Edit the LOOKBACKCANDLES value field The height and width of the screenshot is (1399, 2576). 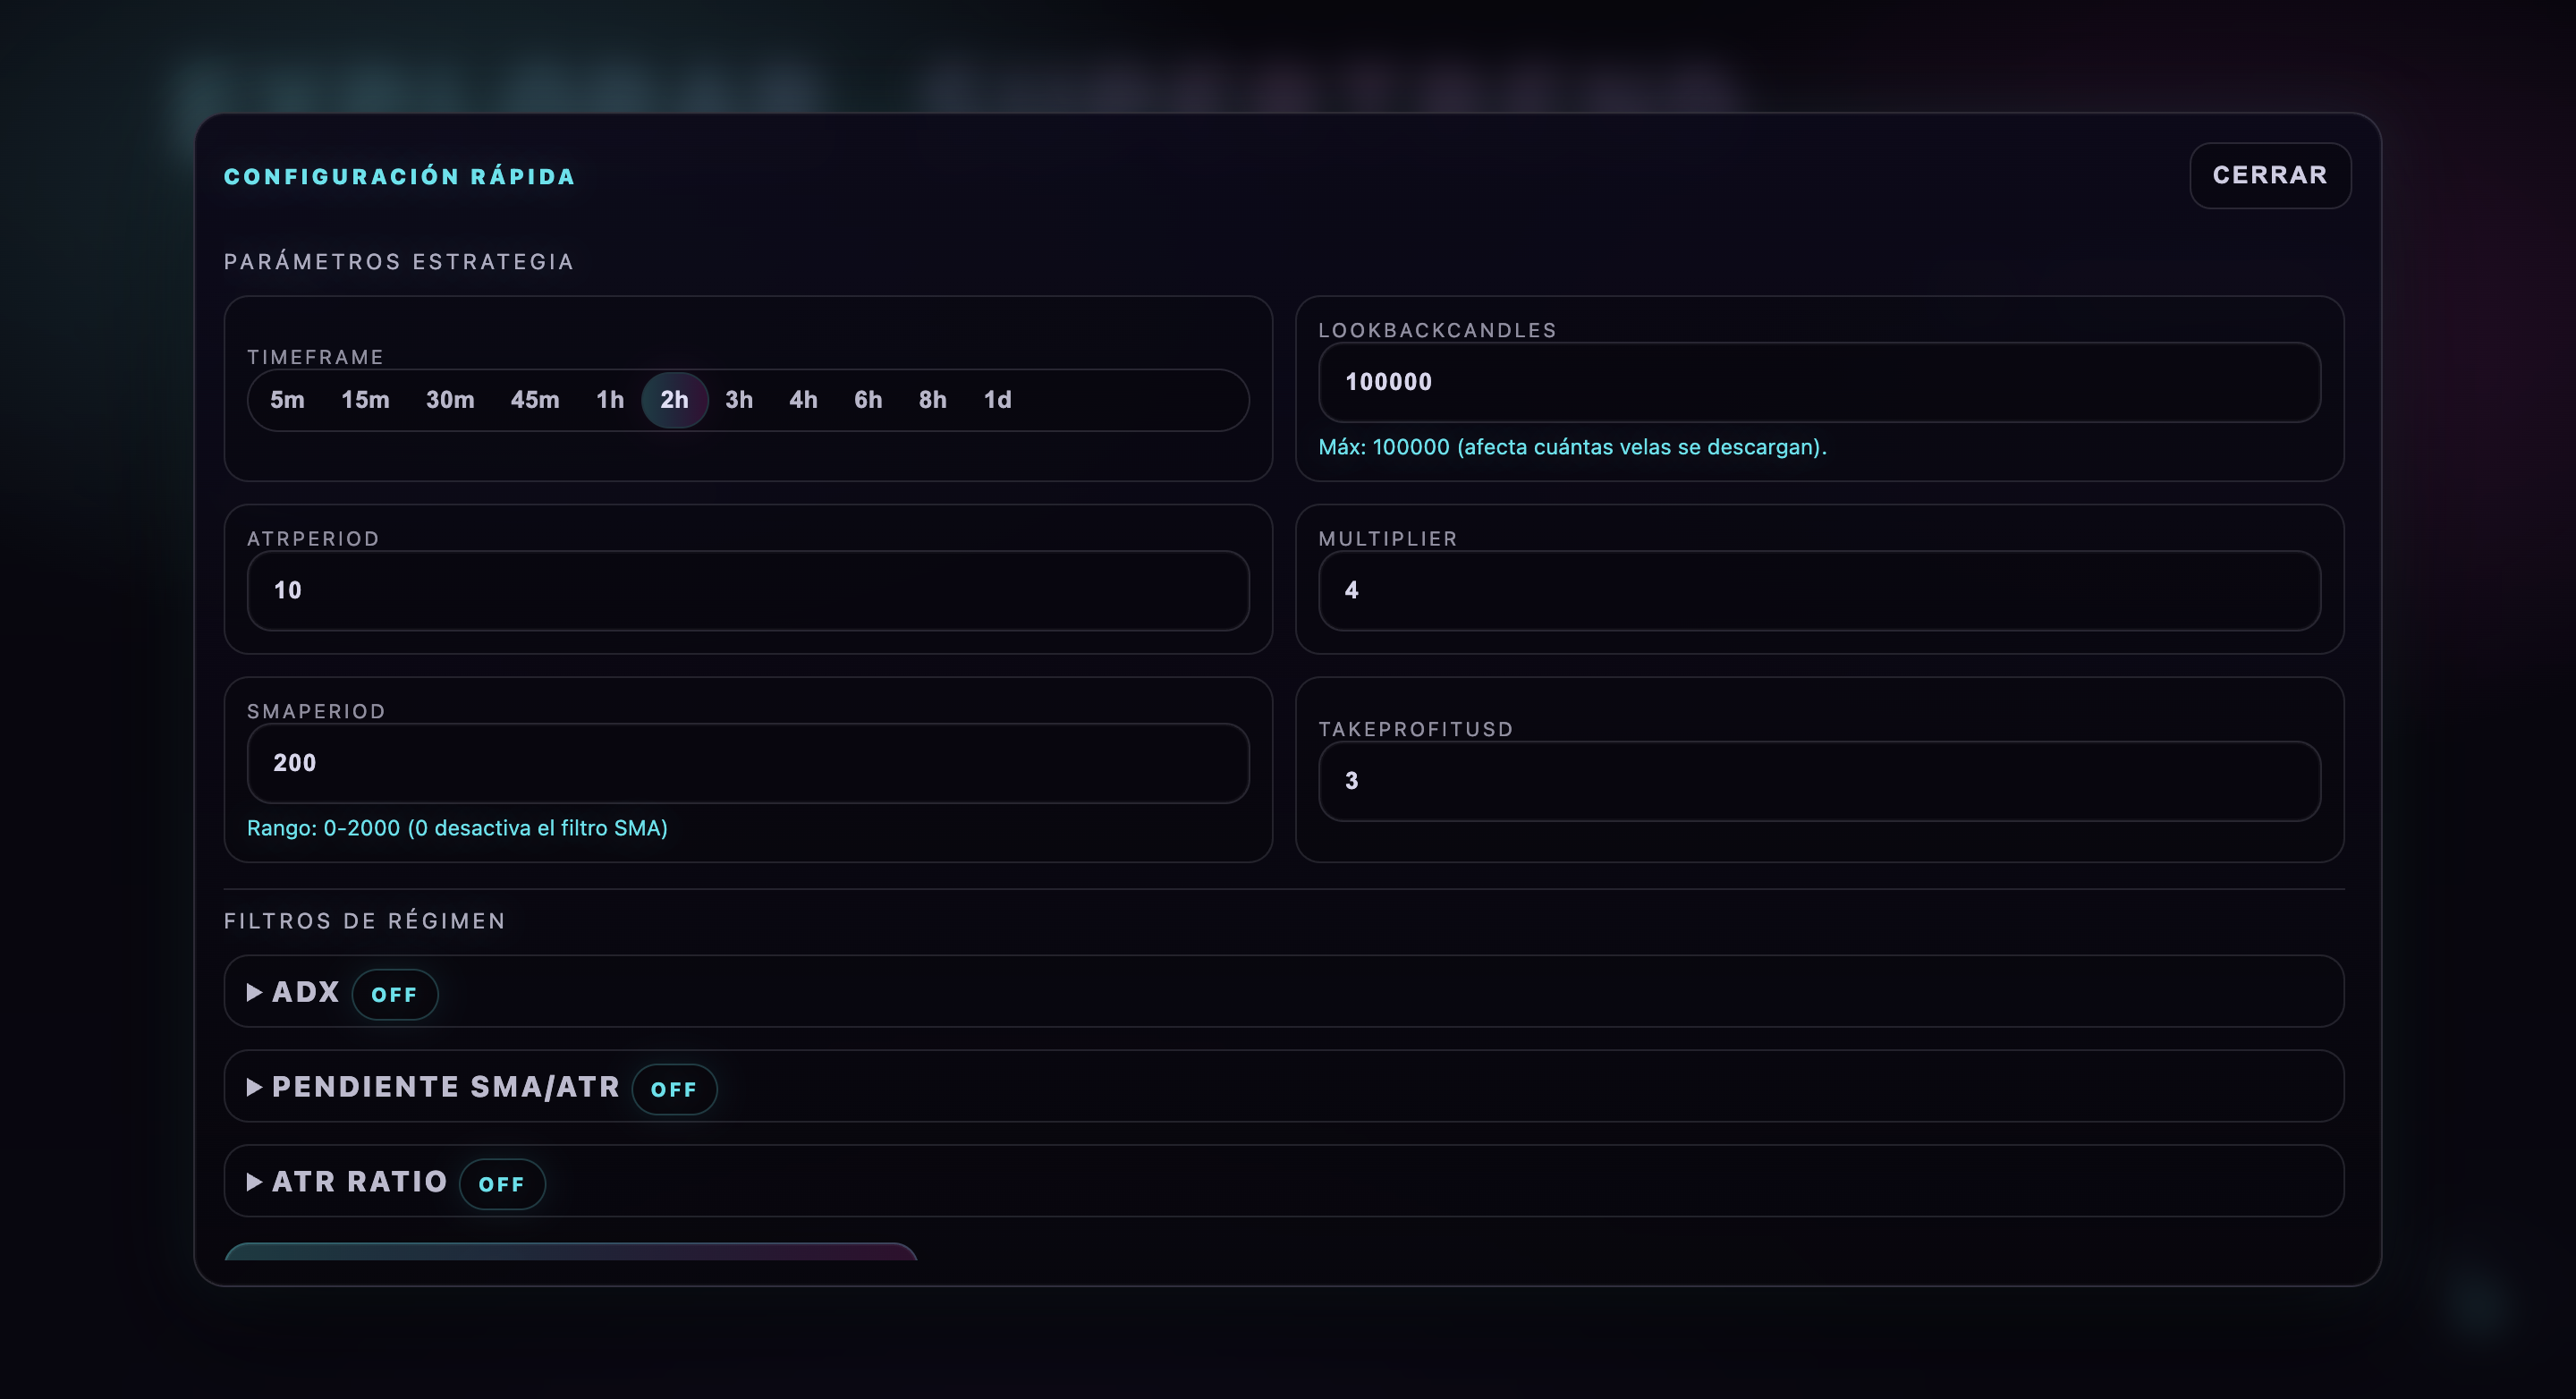pyautogui.click(x=1822, y=383)
